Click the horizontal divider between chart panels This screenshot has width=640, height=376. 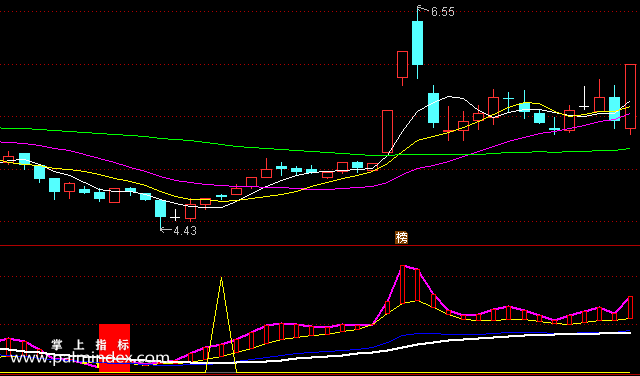[x=320, y=246]
